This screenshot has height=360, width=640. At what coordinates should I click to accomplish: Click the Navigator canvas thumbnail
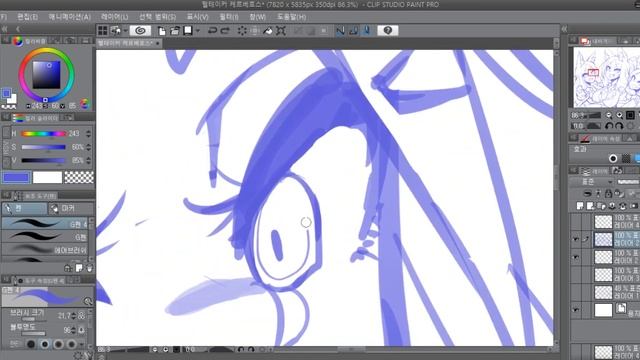(x=607, y=78)
